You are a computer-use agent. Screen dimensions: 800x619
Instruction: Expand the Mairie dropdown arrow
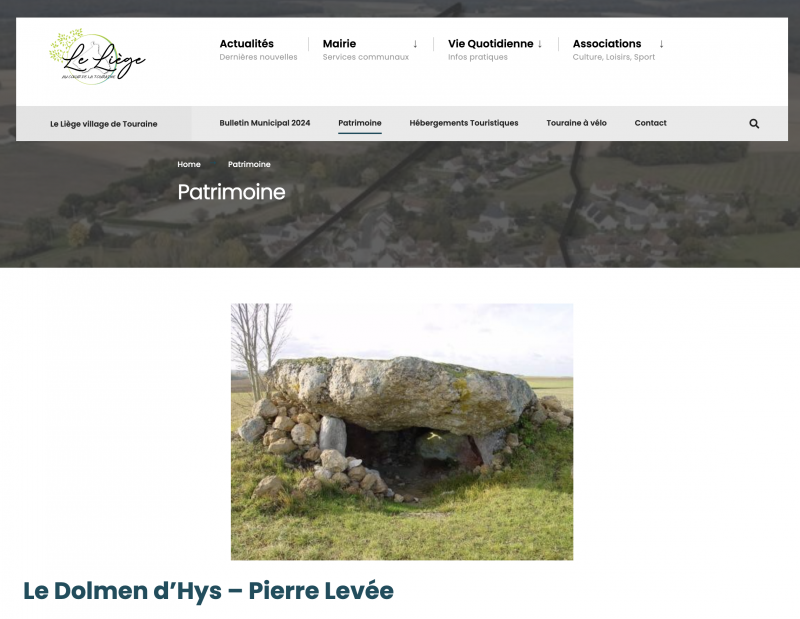coord(415,44)
